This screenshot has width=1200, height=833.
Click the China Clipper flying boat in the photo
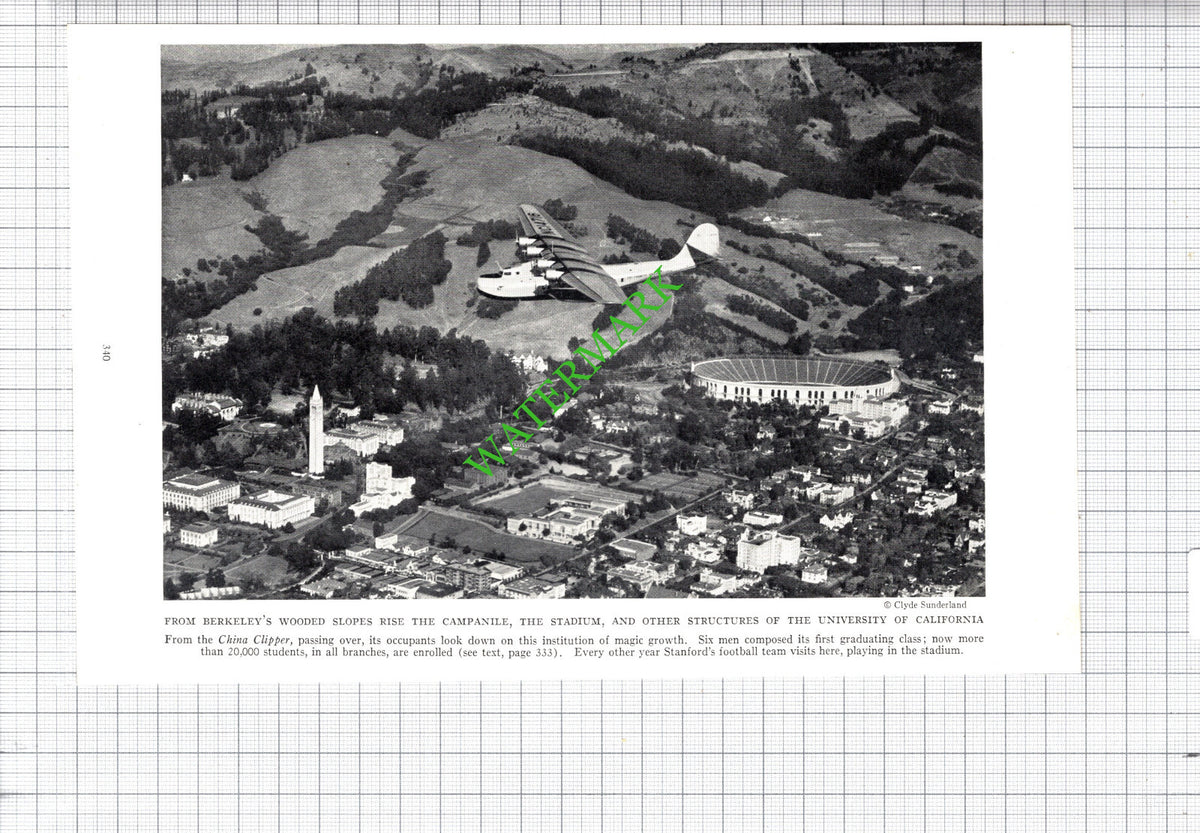coord(598,255)
